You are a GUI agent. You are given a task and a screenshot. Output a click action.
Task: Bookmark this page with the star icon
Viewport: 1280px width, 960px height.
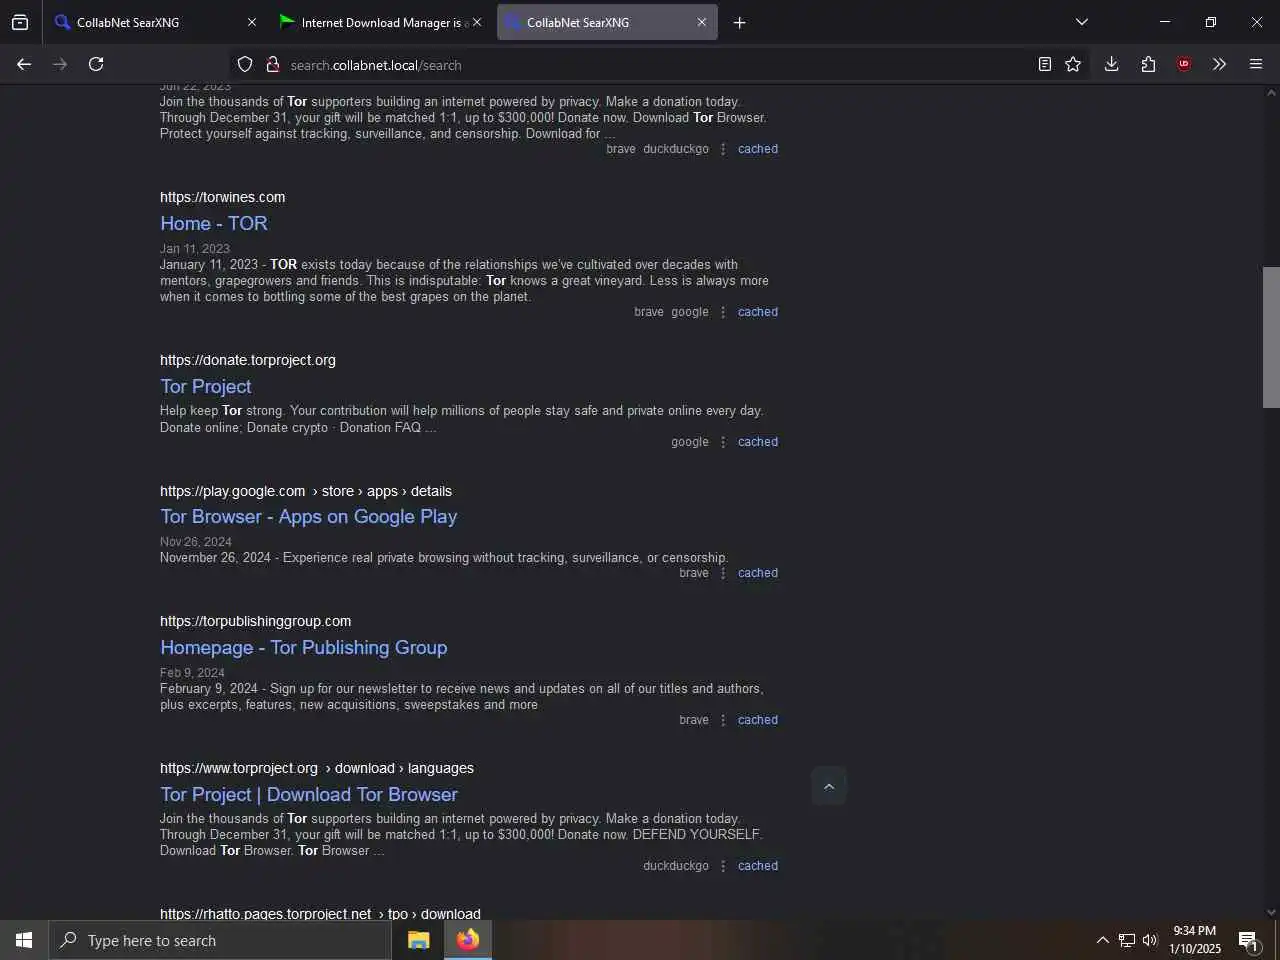pos(1073,64)
